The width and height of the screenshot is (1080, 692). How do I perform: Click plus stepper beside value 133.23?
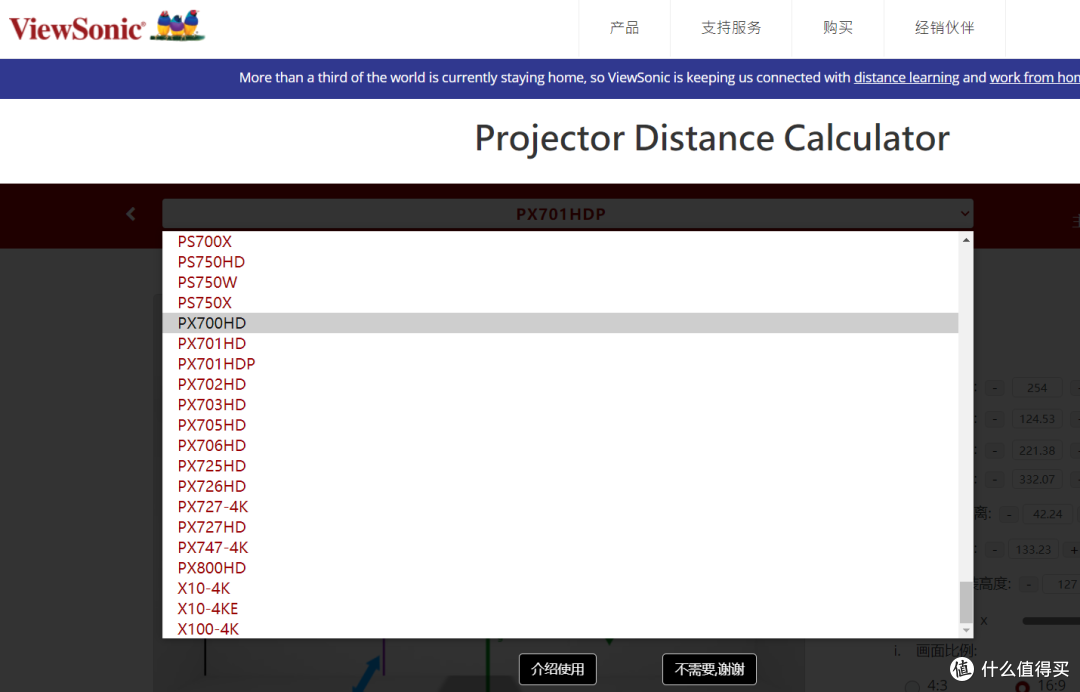pyautogui.click(x=1072, y=549)
